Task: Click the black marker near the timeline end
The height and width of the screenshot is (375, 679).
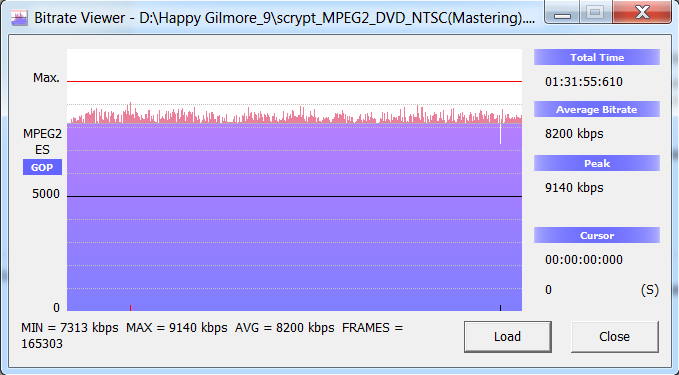Action: (x=500, y=308)
